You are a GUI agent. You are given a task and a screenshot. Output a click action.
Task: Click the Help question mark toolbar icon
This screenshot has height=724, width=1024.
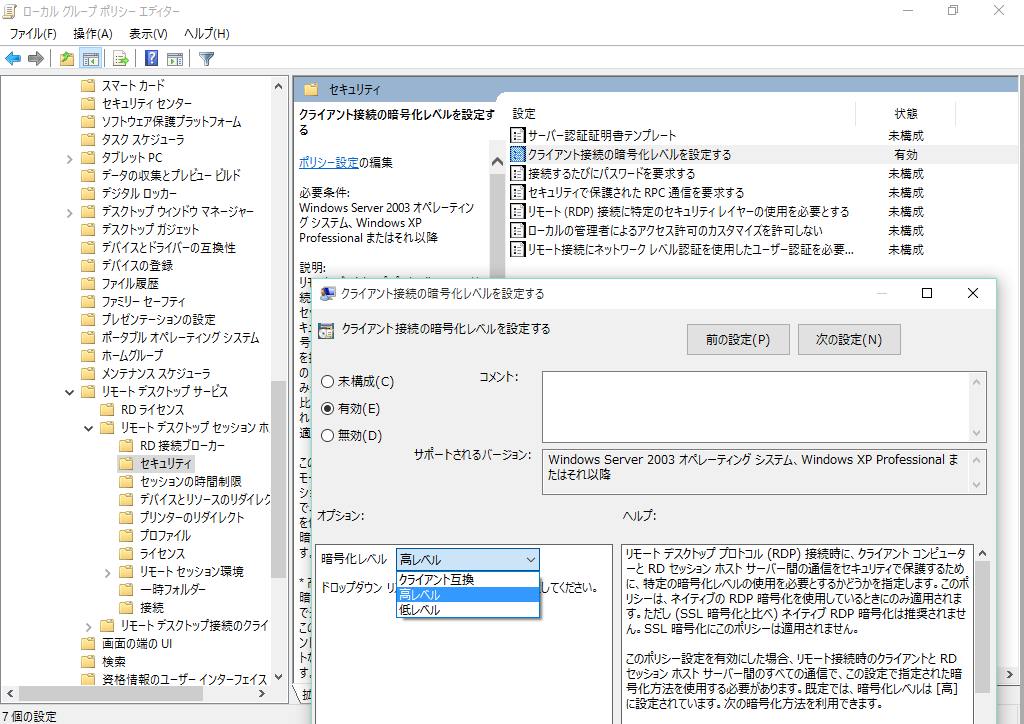152,58
